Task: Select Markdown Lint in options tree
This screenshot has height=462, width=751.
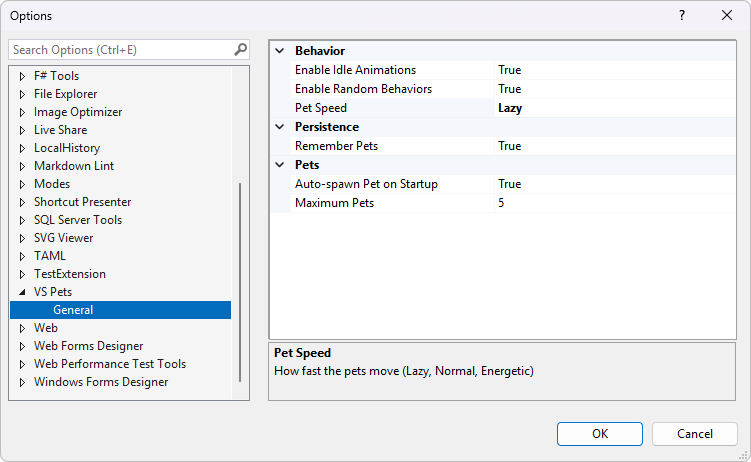Action: coord(74,166)
